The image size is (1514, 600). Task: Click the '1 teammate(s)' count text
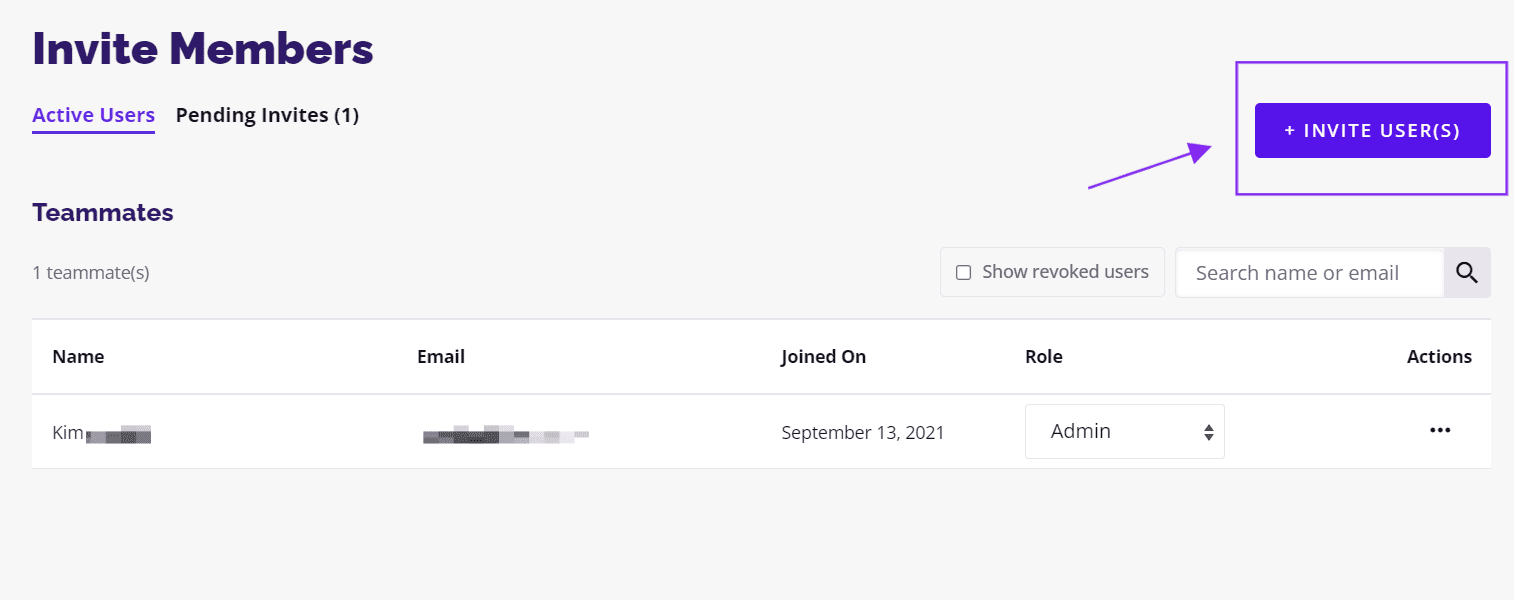coord(91,272)
